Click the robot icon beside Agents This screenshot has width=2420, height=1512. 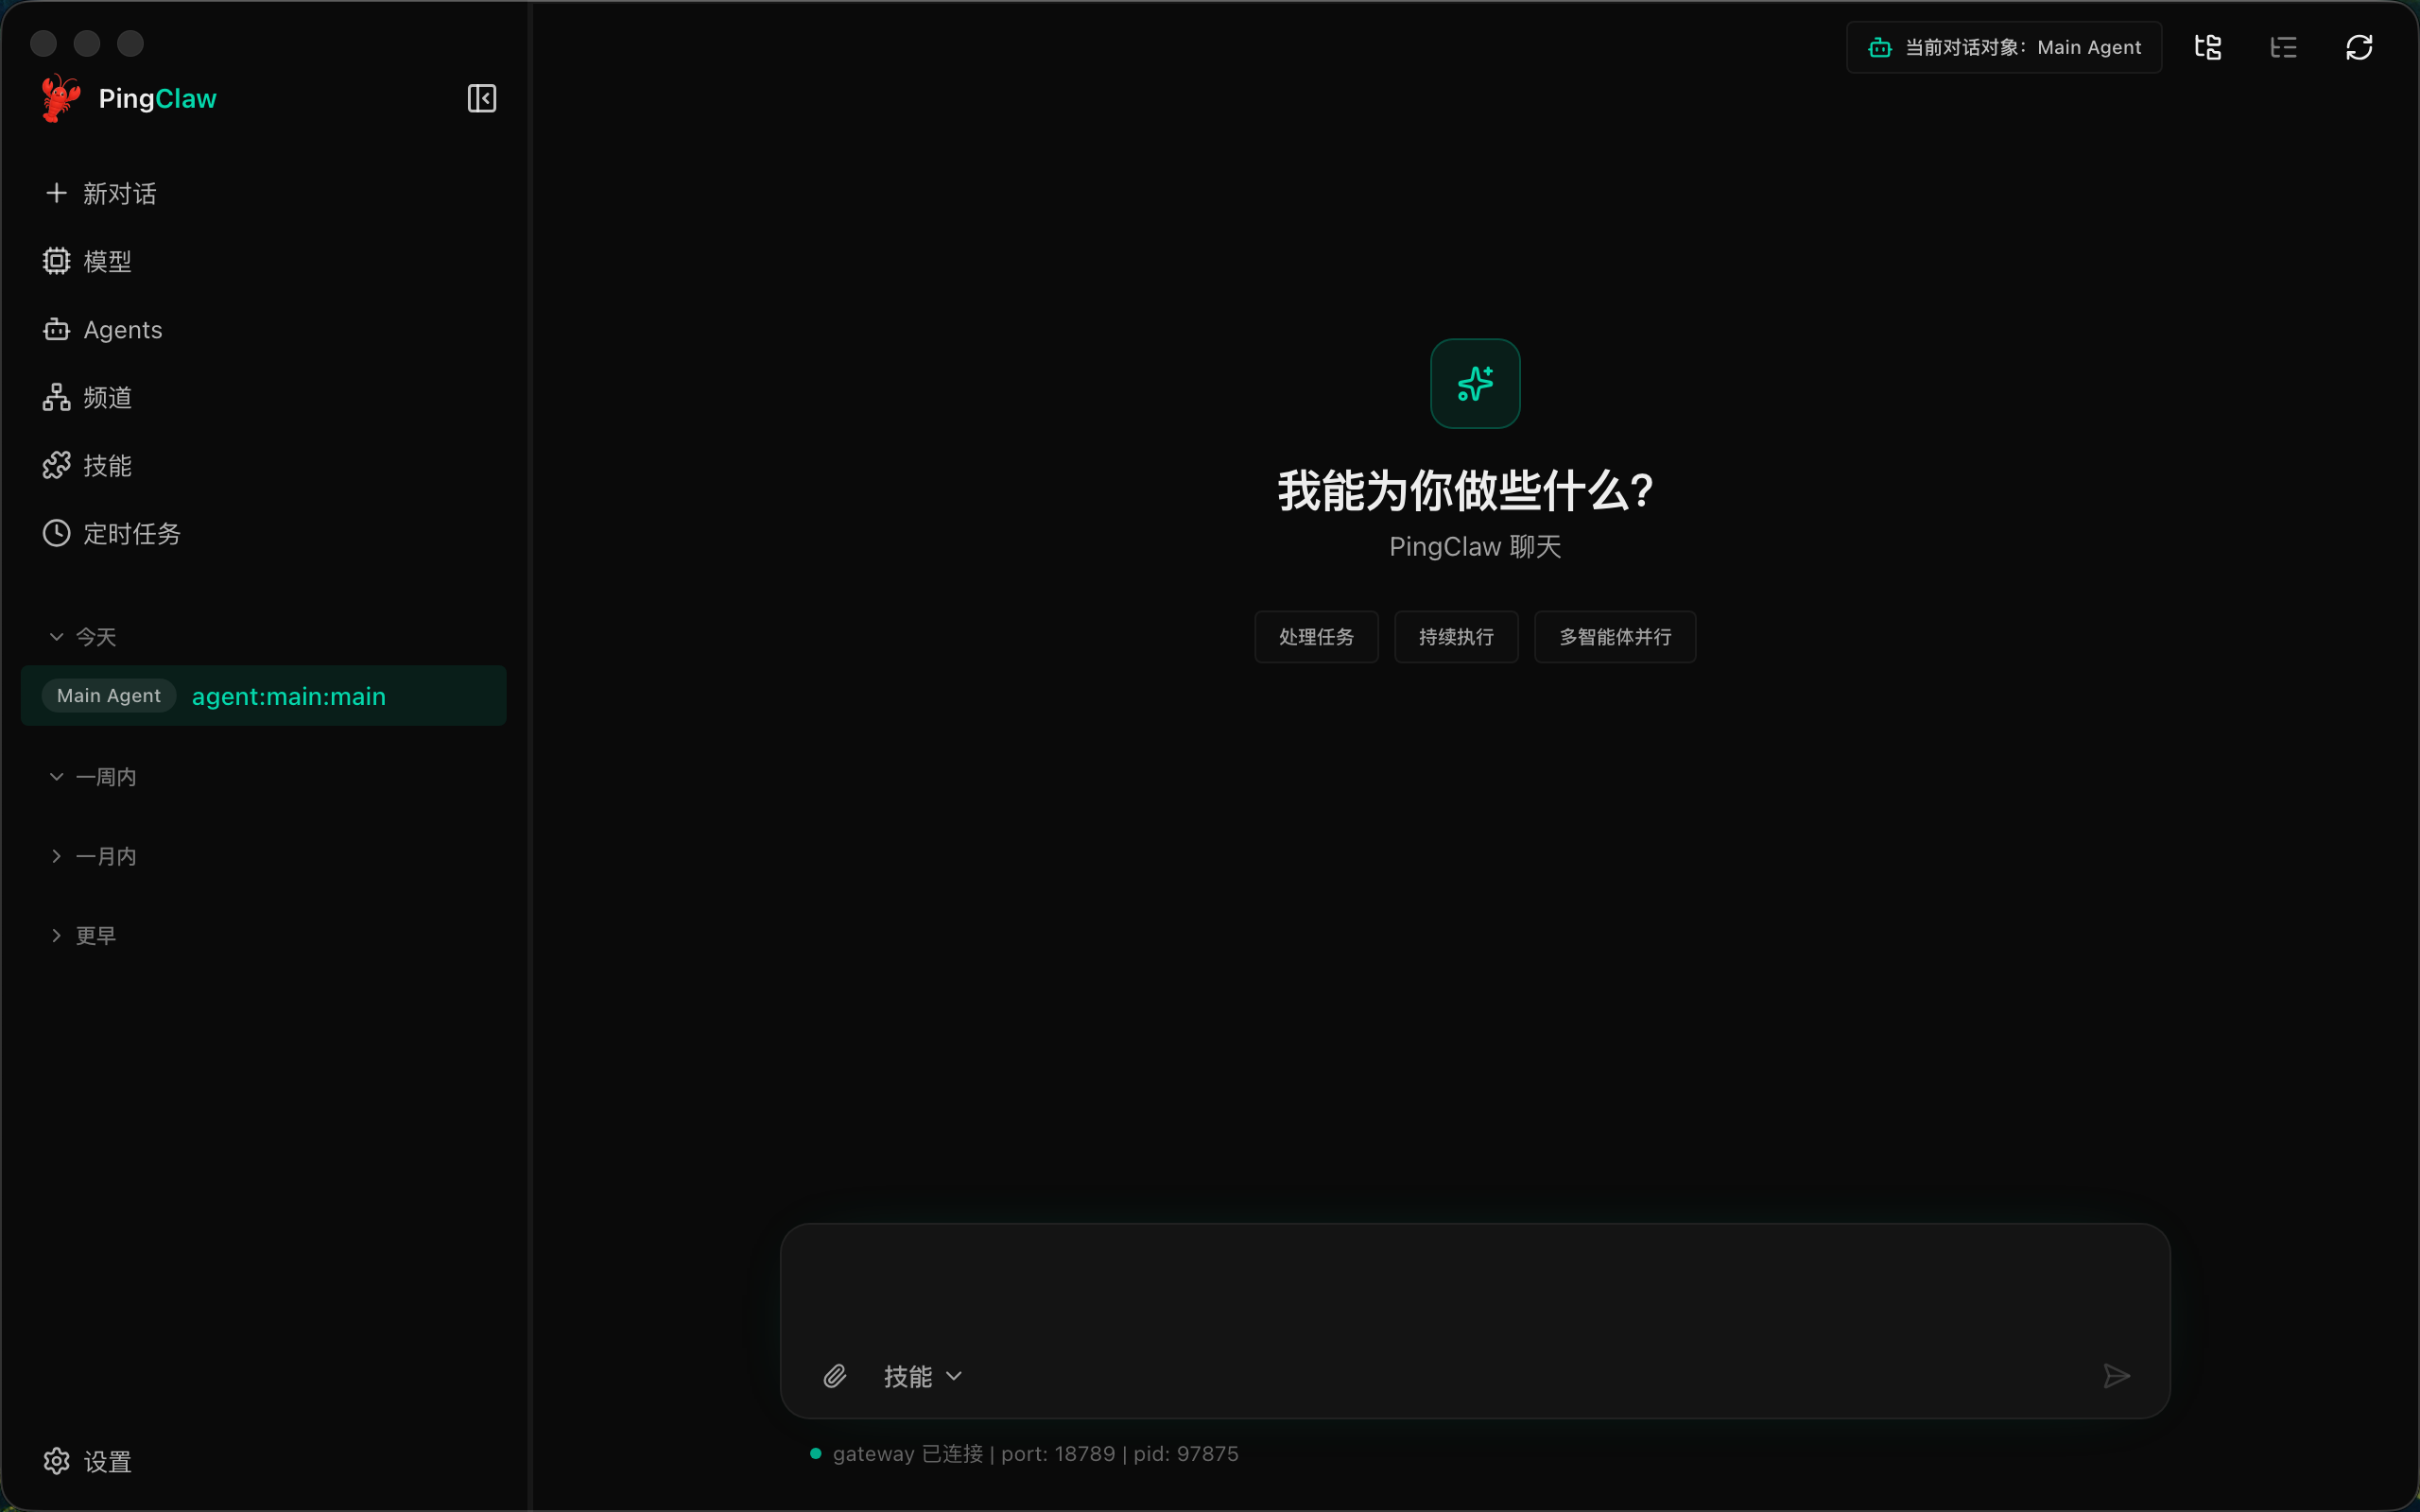coord(57,329)
